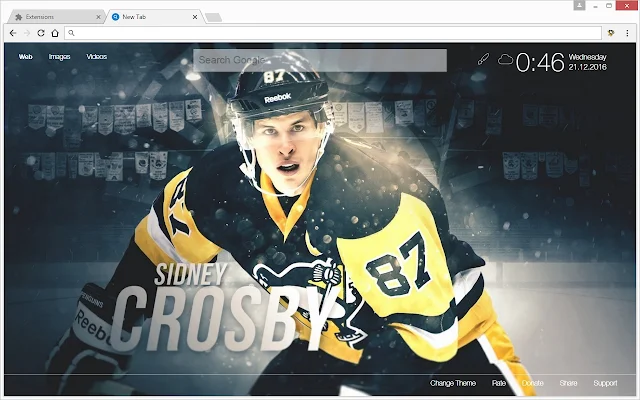Reload the page with the refresh icon
The height and width of the screenshot is (400, 640).
coord(41,33)
